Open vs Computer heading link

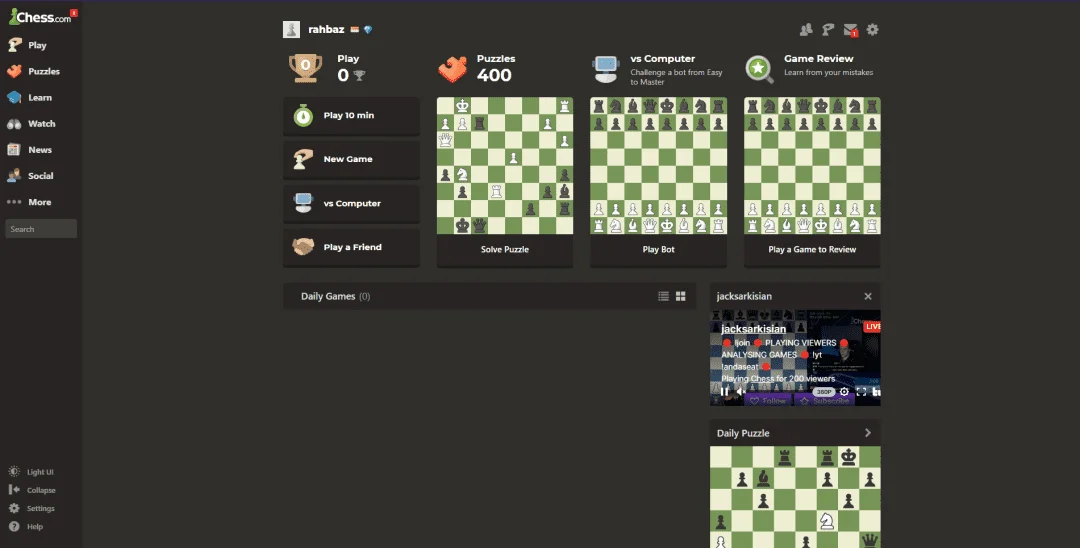[x=663, y=59]
